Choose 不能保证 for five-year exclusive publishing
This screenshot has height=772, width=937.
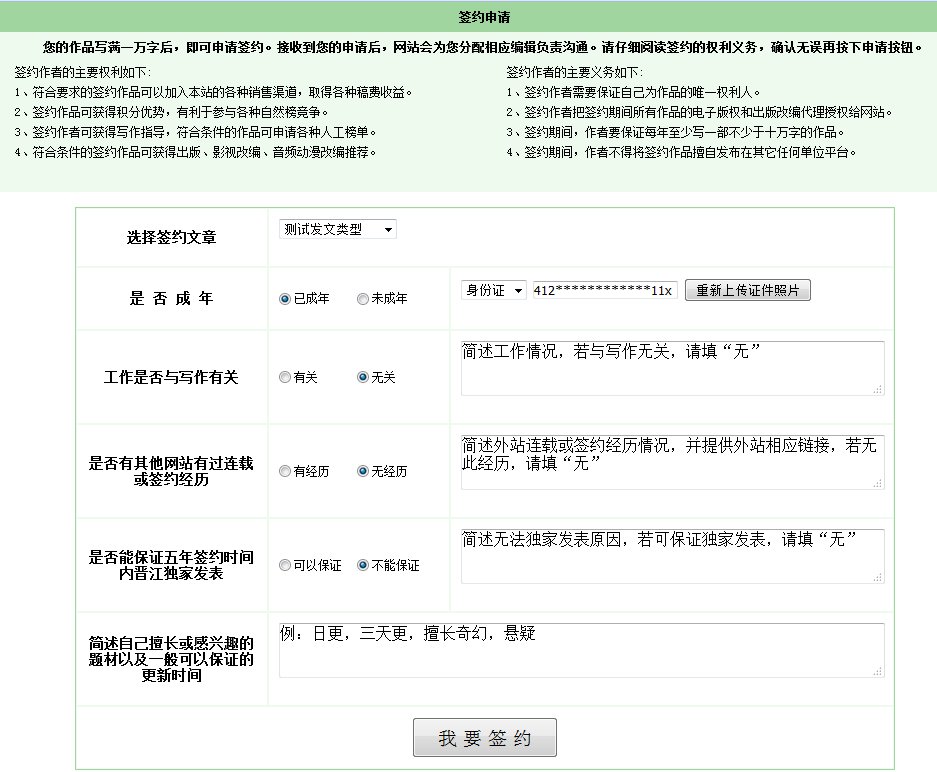[361, 565]
